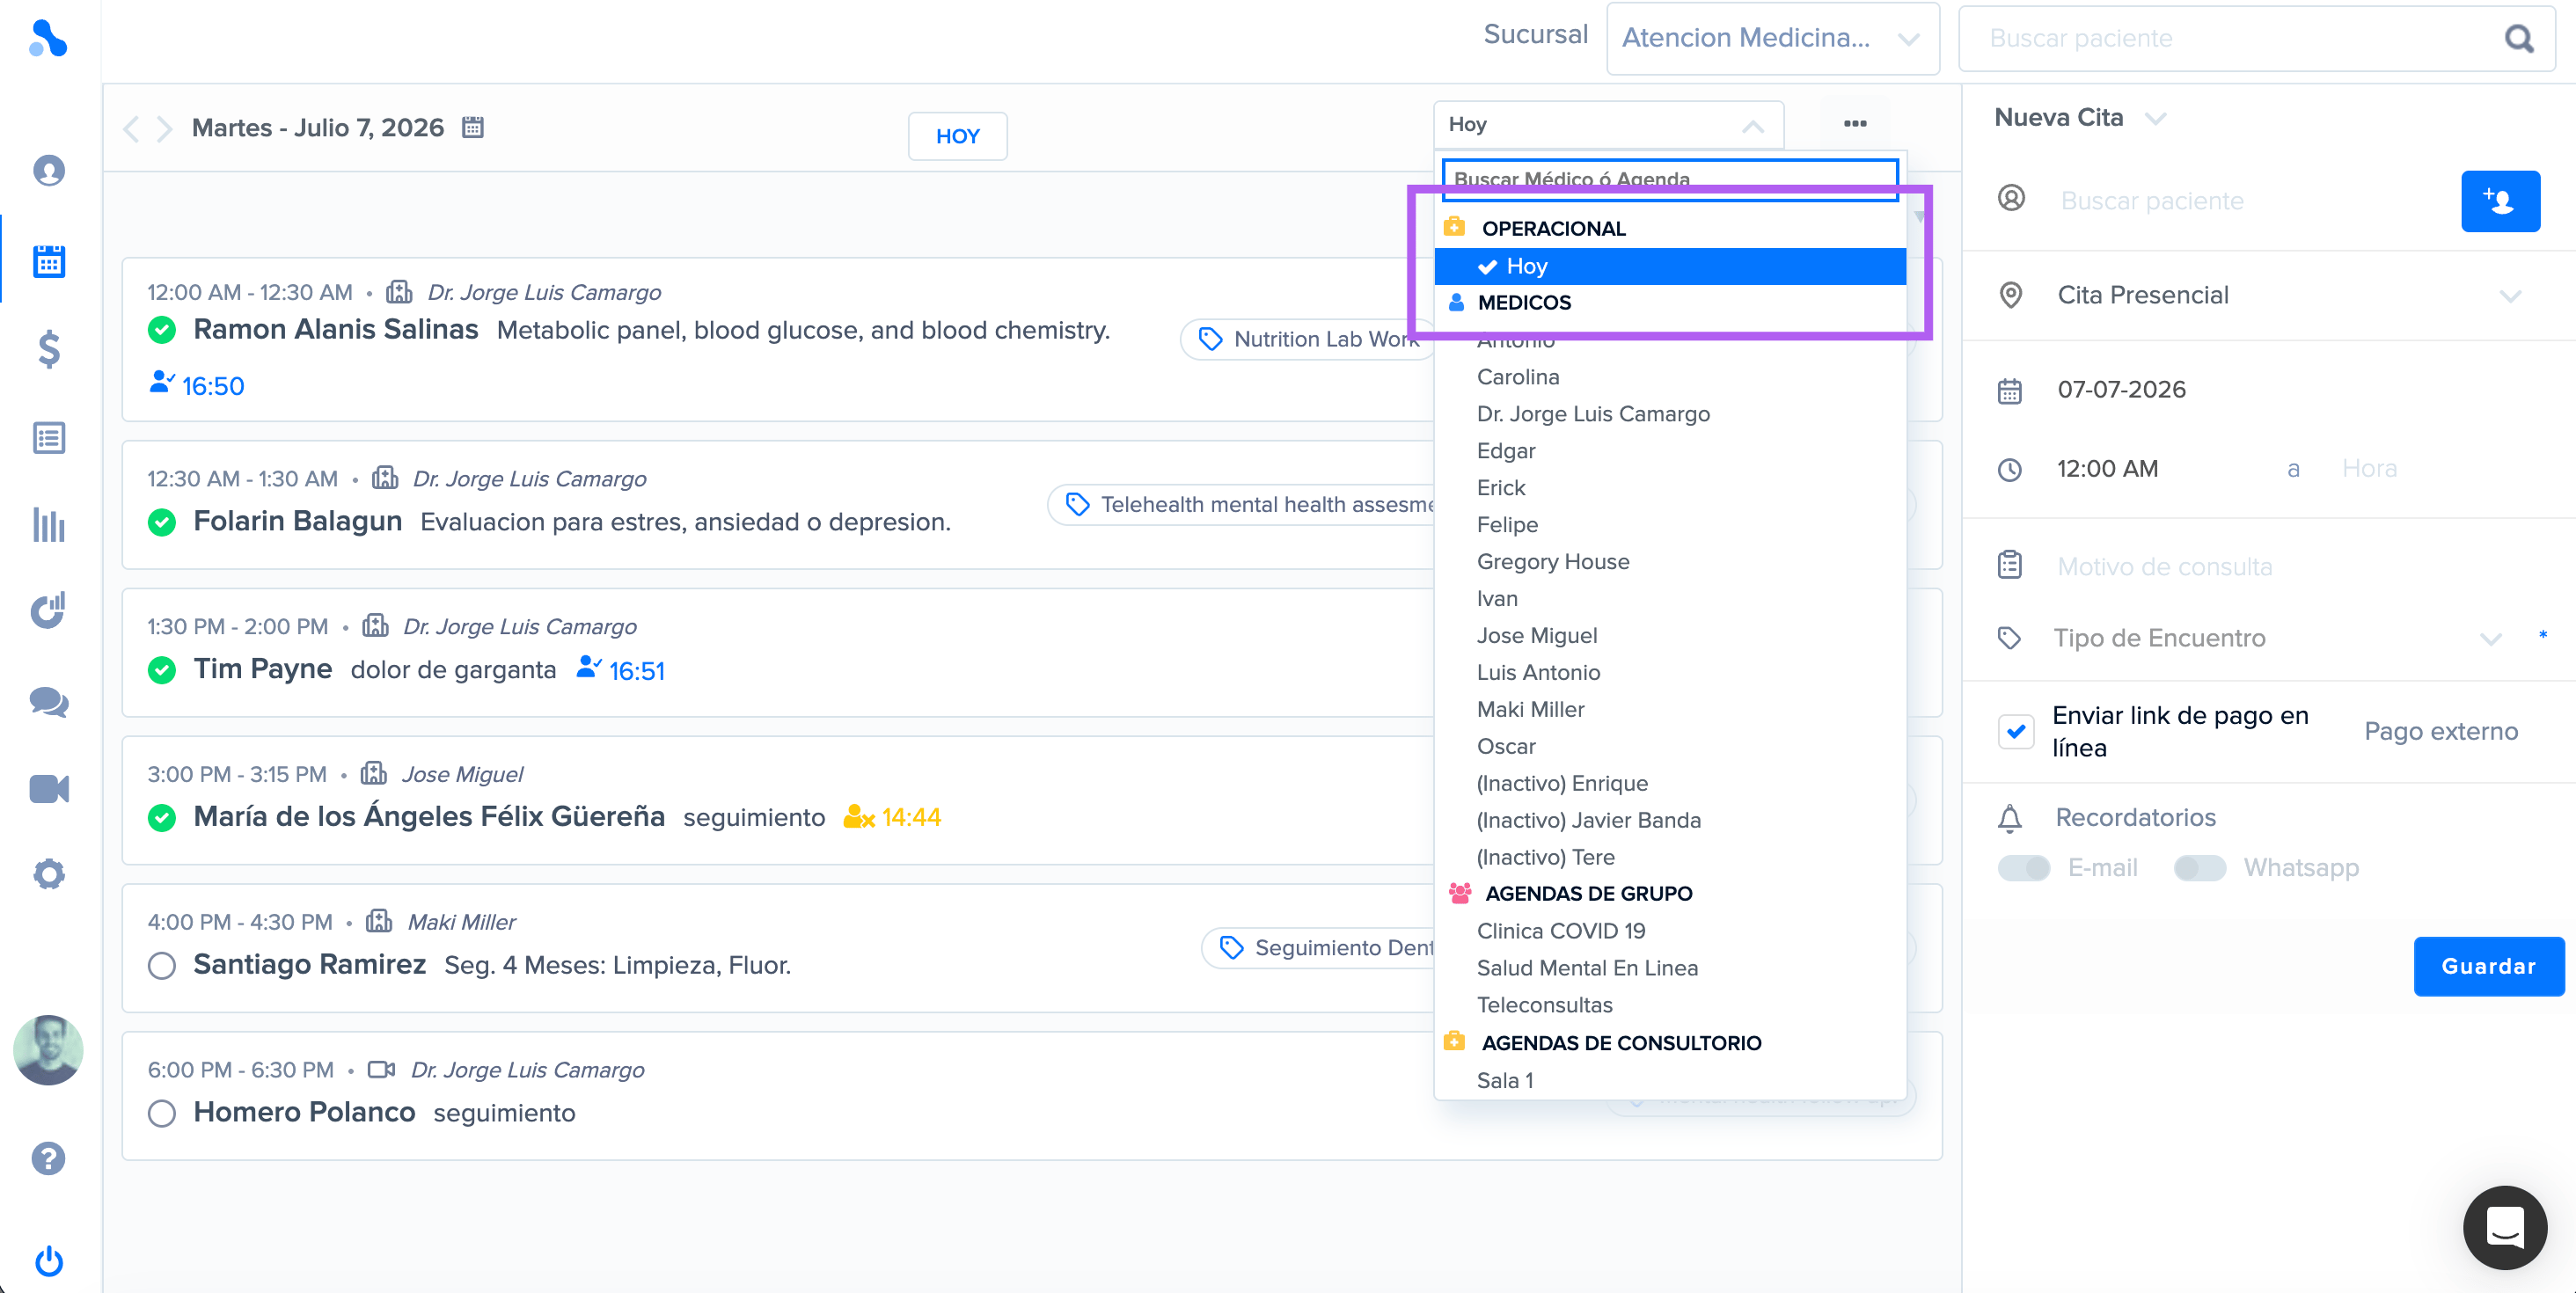Click the app logo at top left
This screenshot has width=2576, height=1293.
[x=47, y=38]
